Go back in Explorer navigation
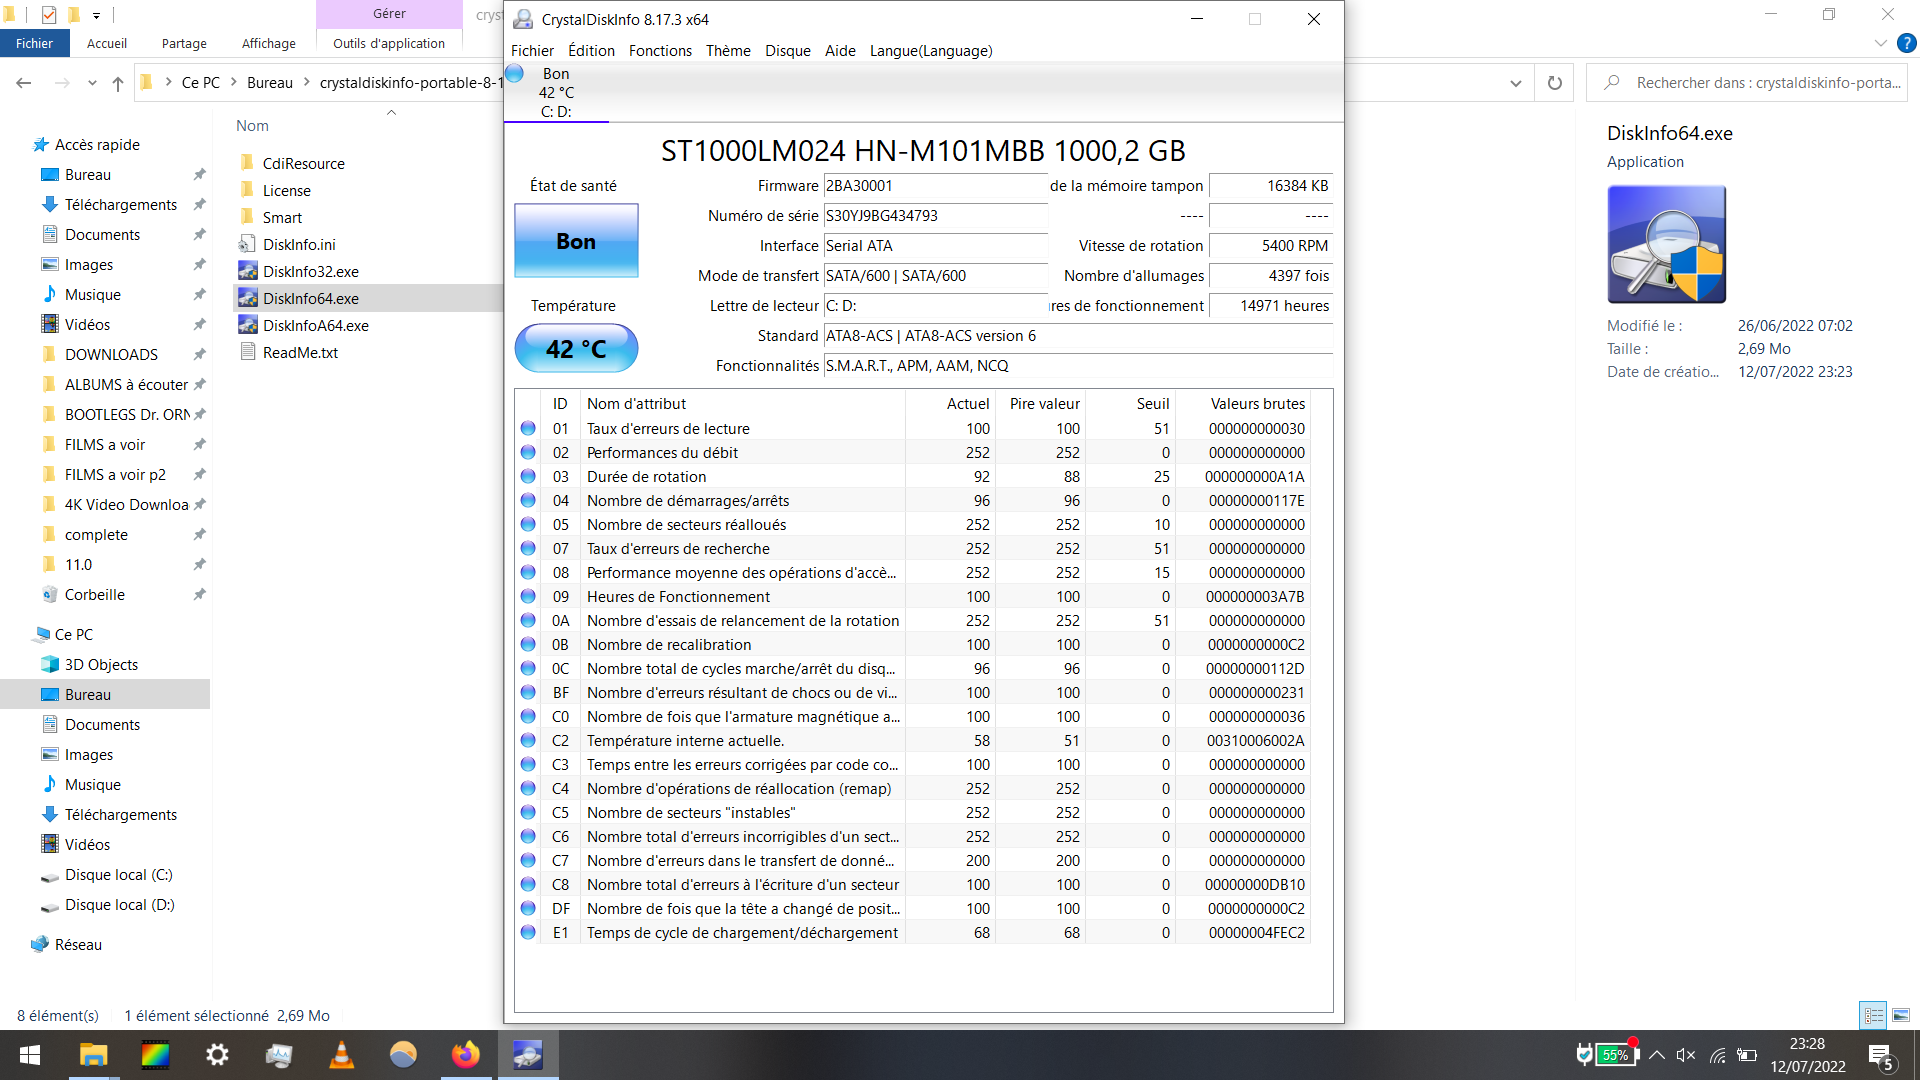1920x1080 pixels. tap(24, 83)
